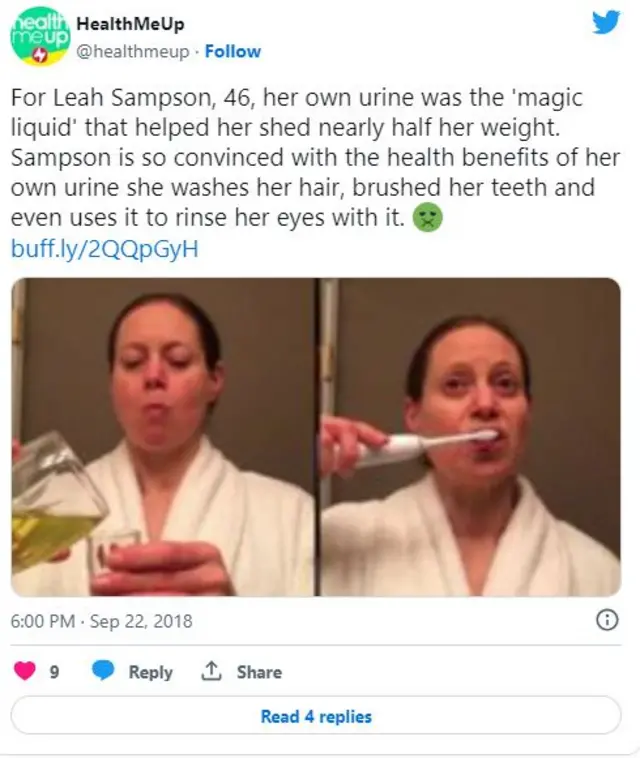Open the tweet info circle icon
The width and height of the screenshot is (640, 758).
coord(607,620)
